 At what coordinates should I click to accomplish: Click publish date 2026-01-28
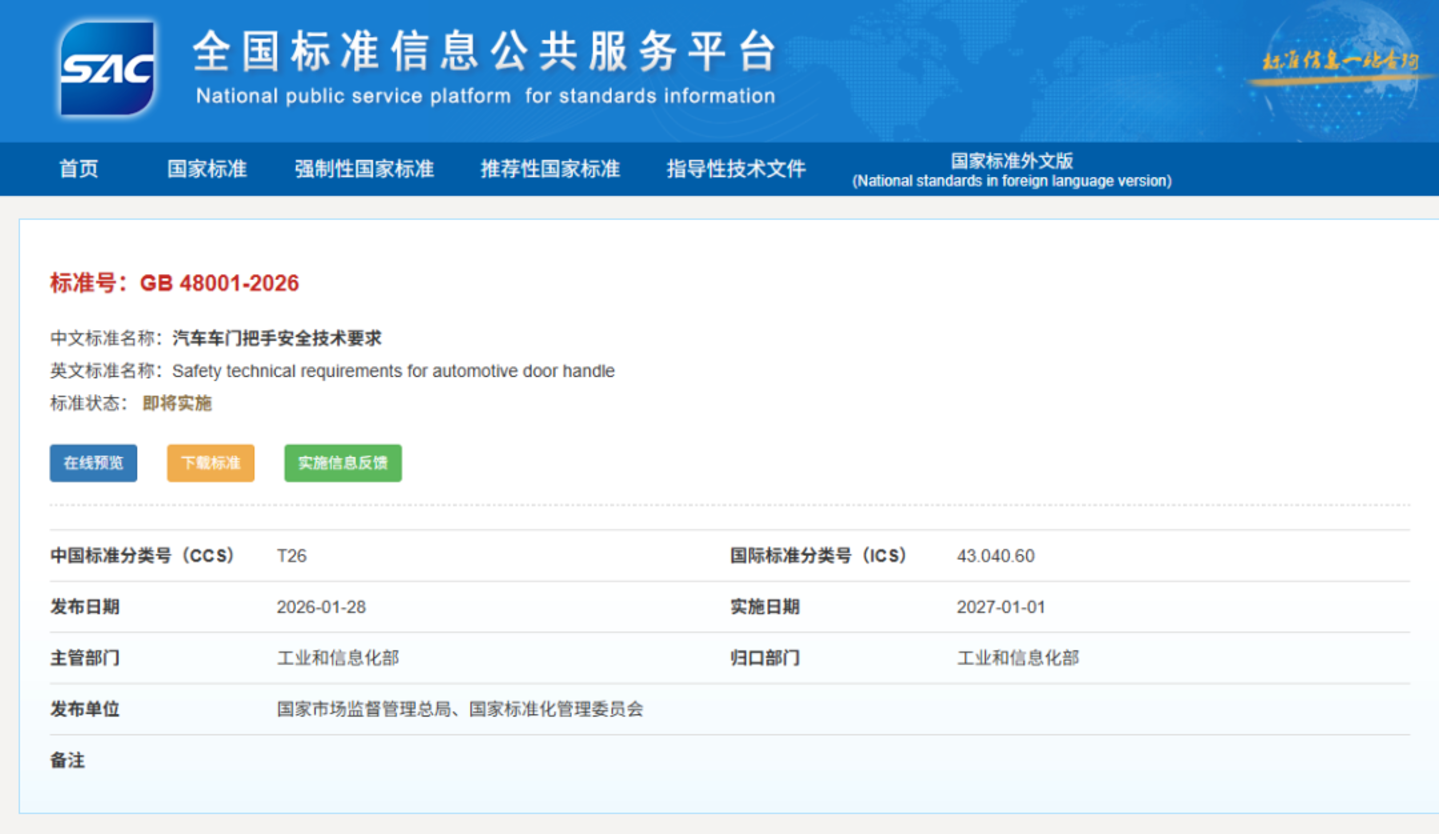[321, 607]
